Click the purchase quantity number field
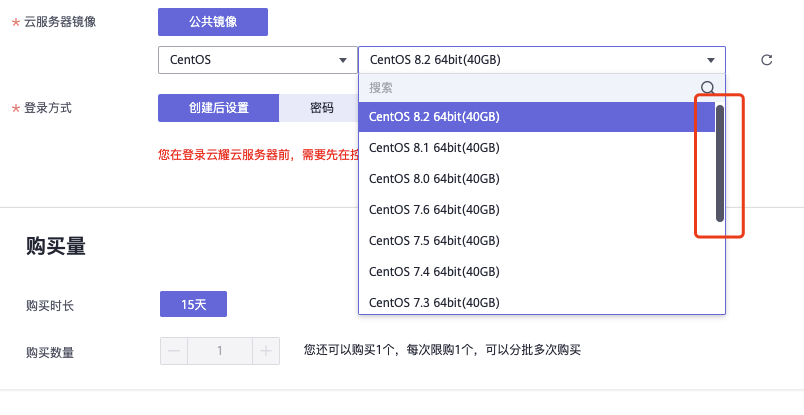 point(220,351)
